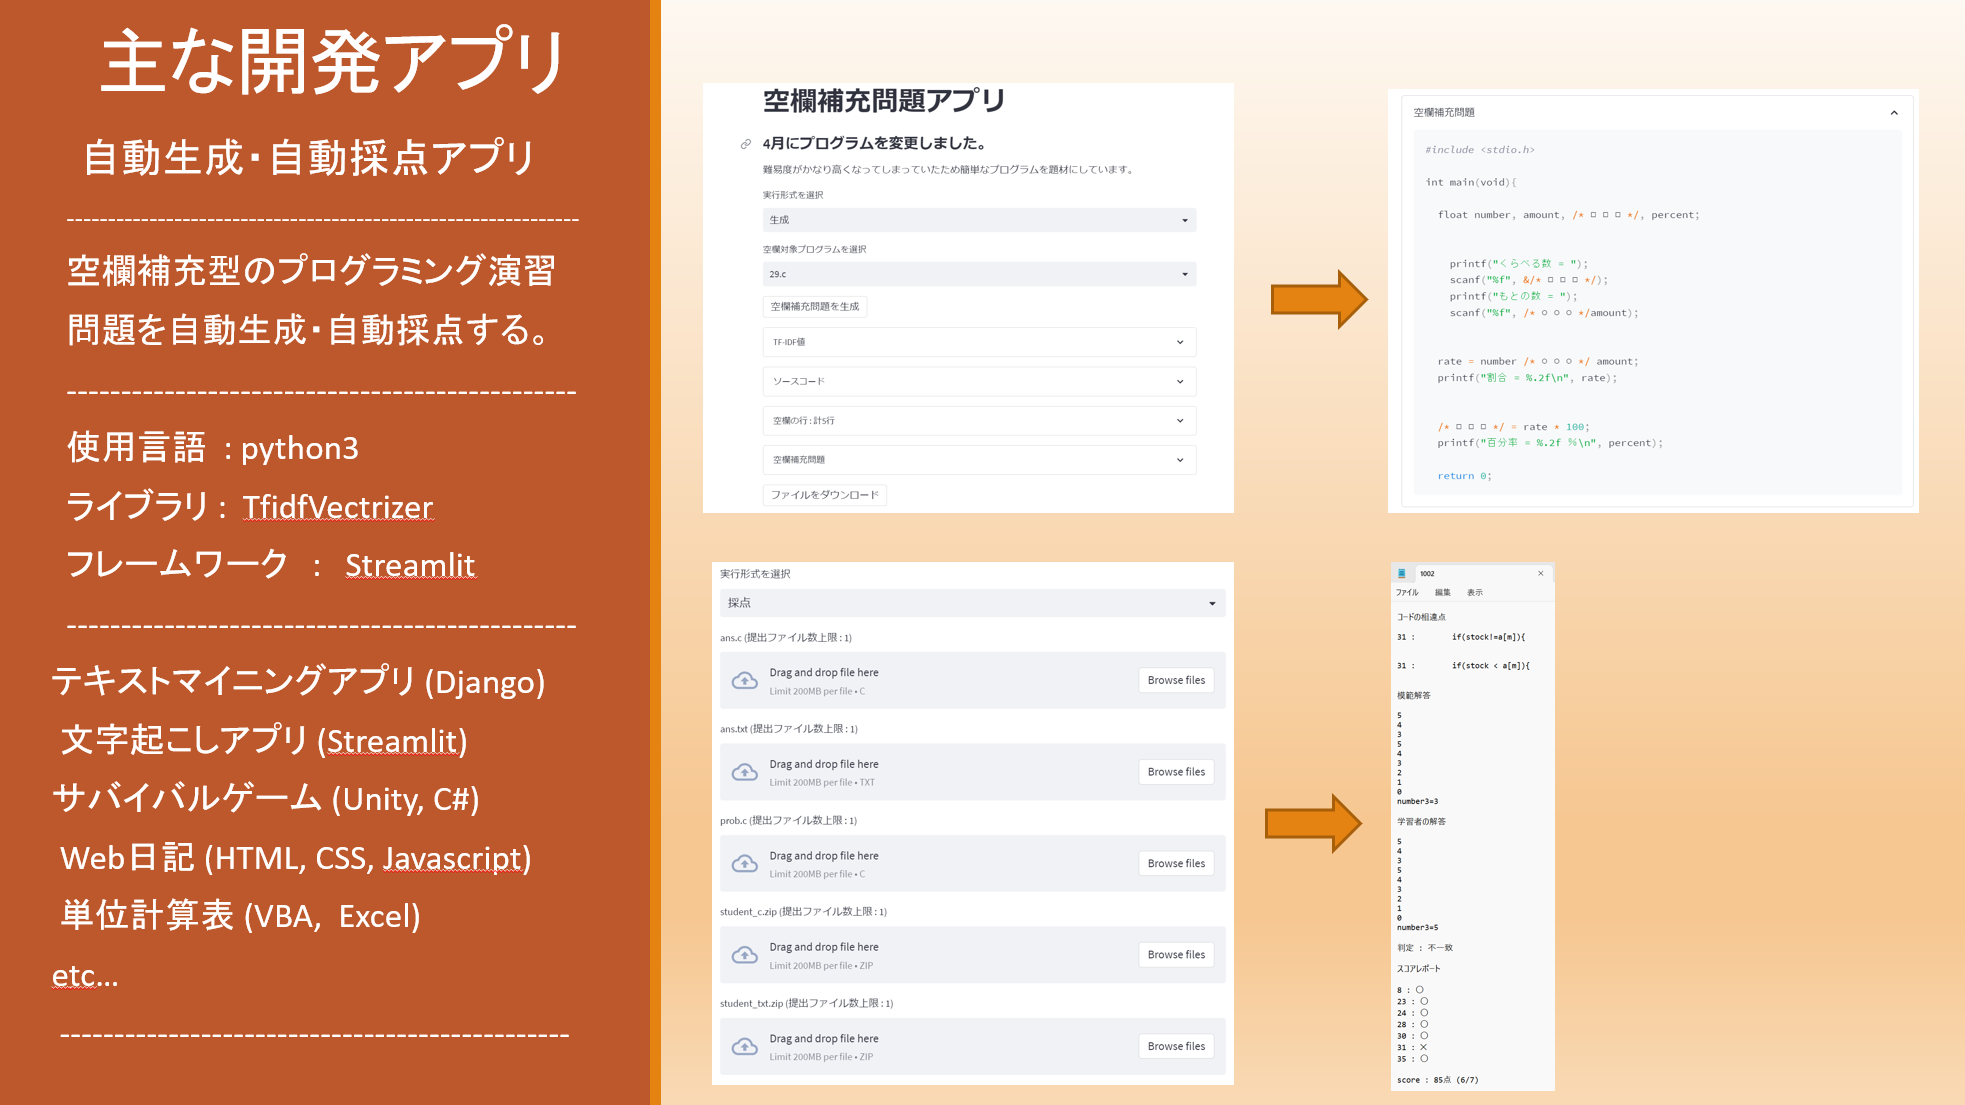Viewport: 1965px width, 1105px height.
Task: Click the printf("百分率 = %.2f %%\n", percent); line
Action: point(1550,443)
